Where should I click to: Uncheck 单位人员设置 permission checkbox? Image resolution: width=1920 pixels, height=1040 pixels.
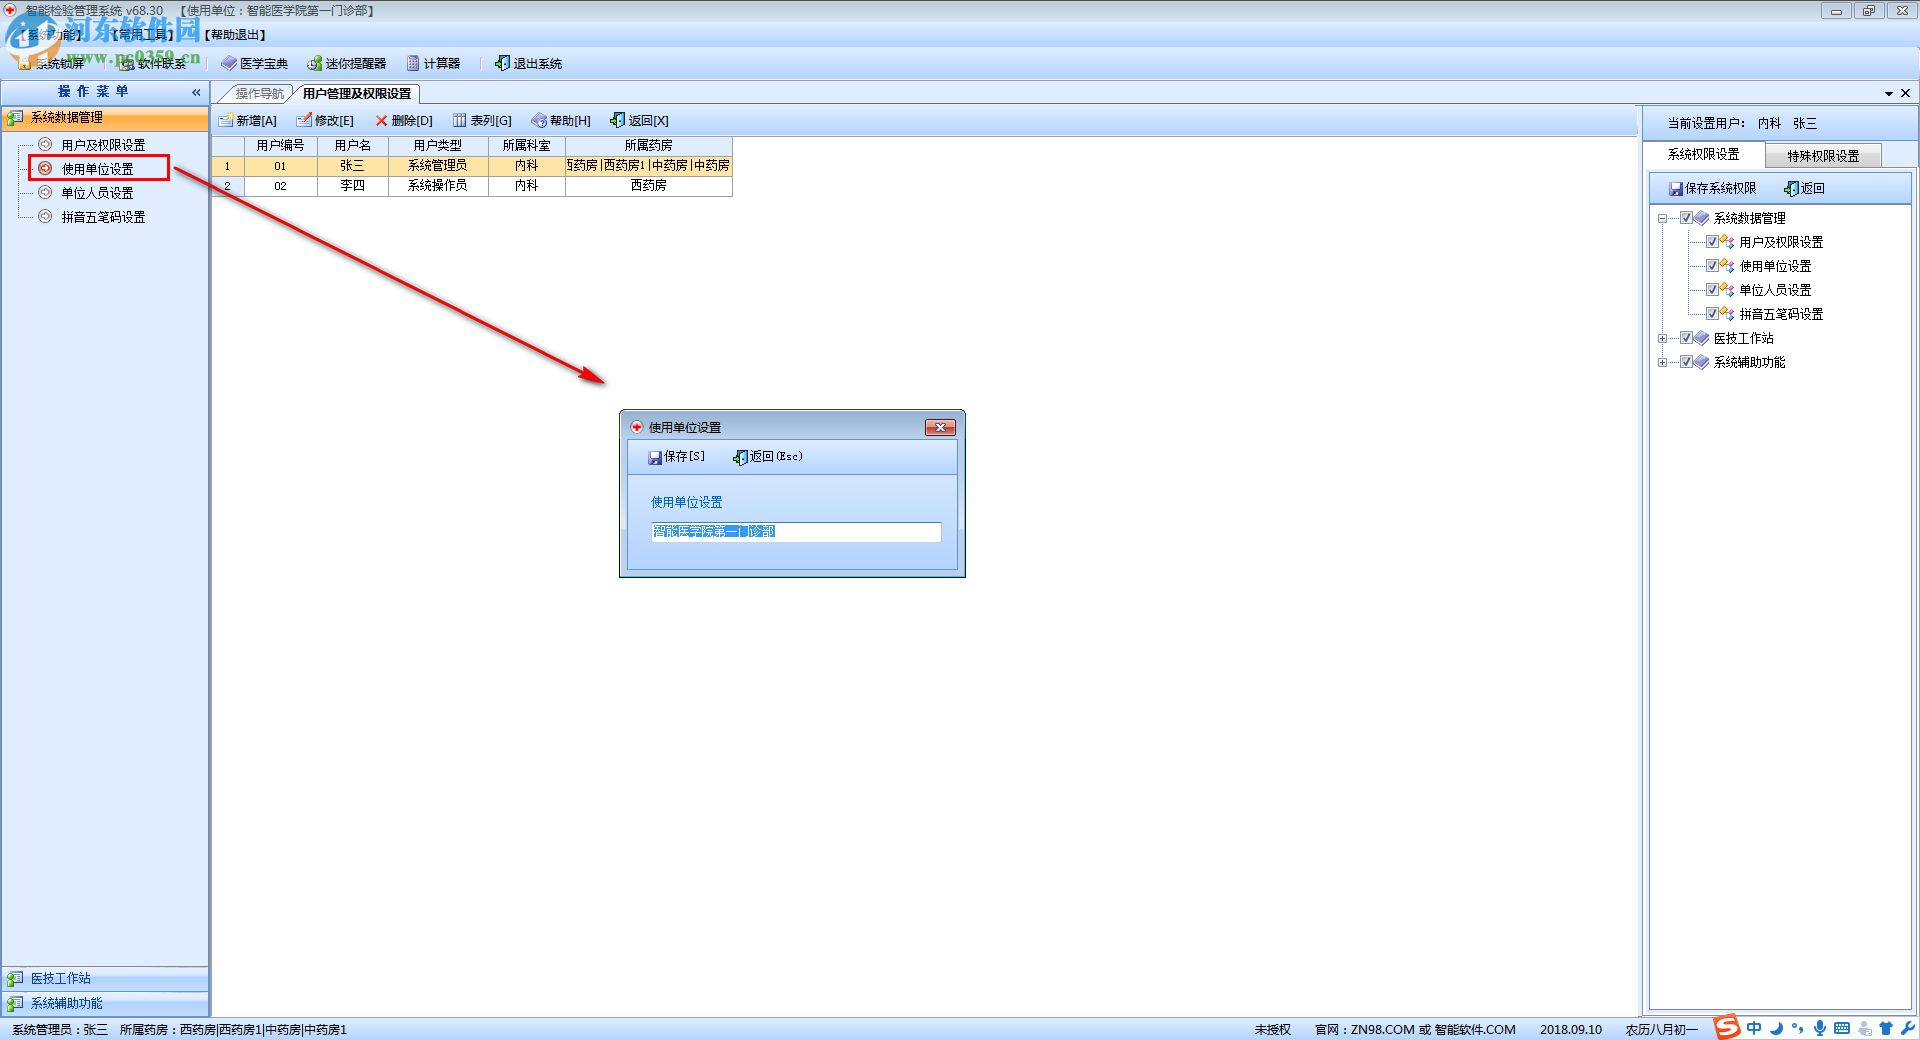1713,290
